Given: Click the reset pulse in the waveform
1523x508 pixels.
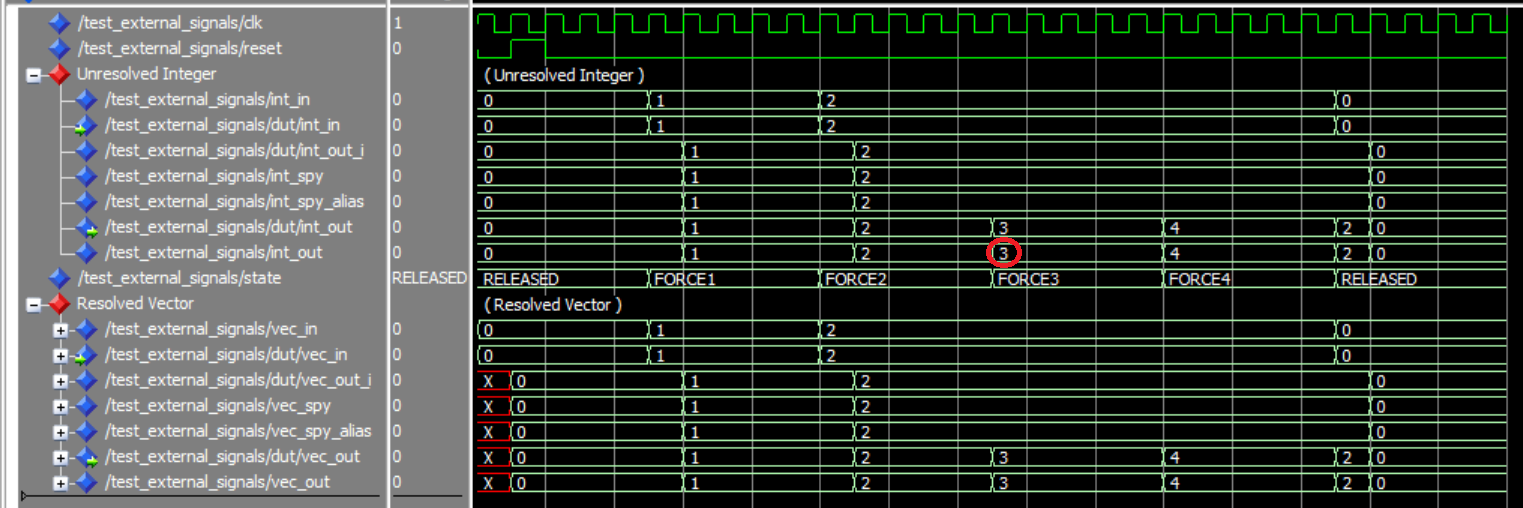Looking at the screenshot, I should [527, 47].
